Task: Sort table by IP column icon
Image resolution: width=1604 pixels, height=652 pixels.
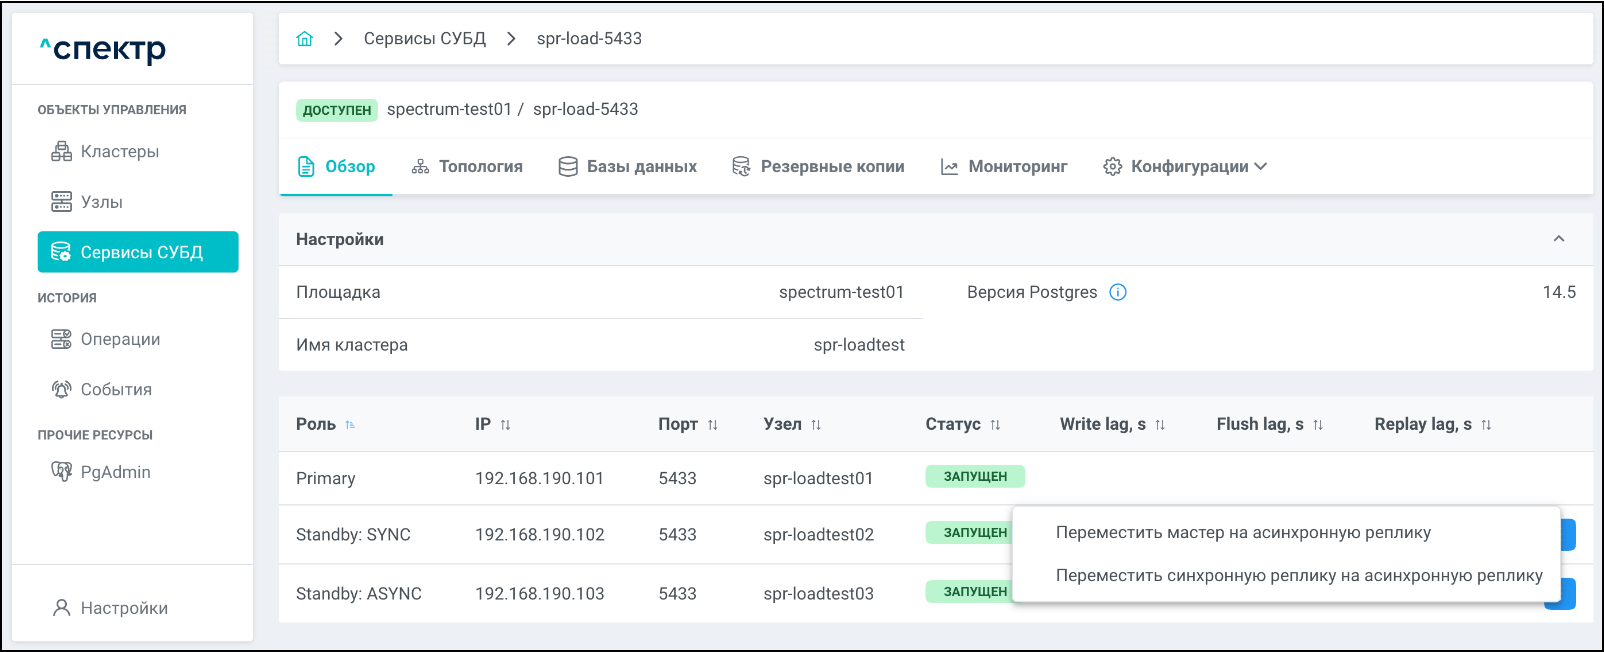Action: (505, 425)
